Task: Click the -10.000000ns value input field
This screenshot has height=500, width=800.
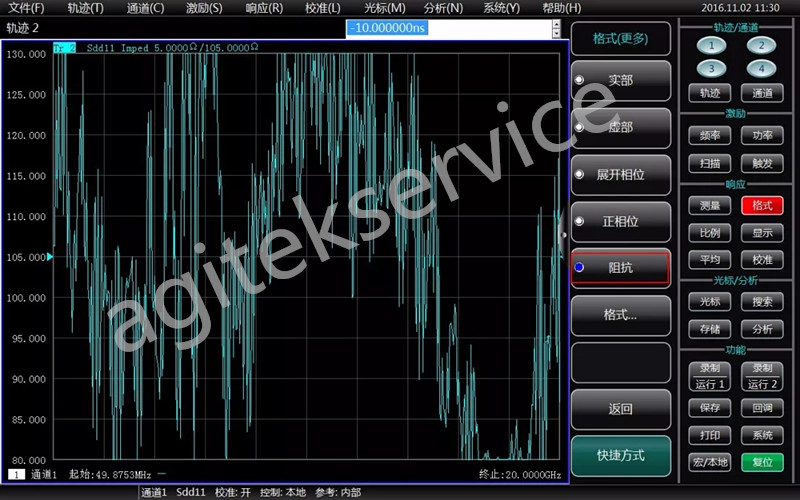Action: (x=448, y=28)
